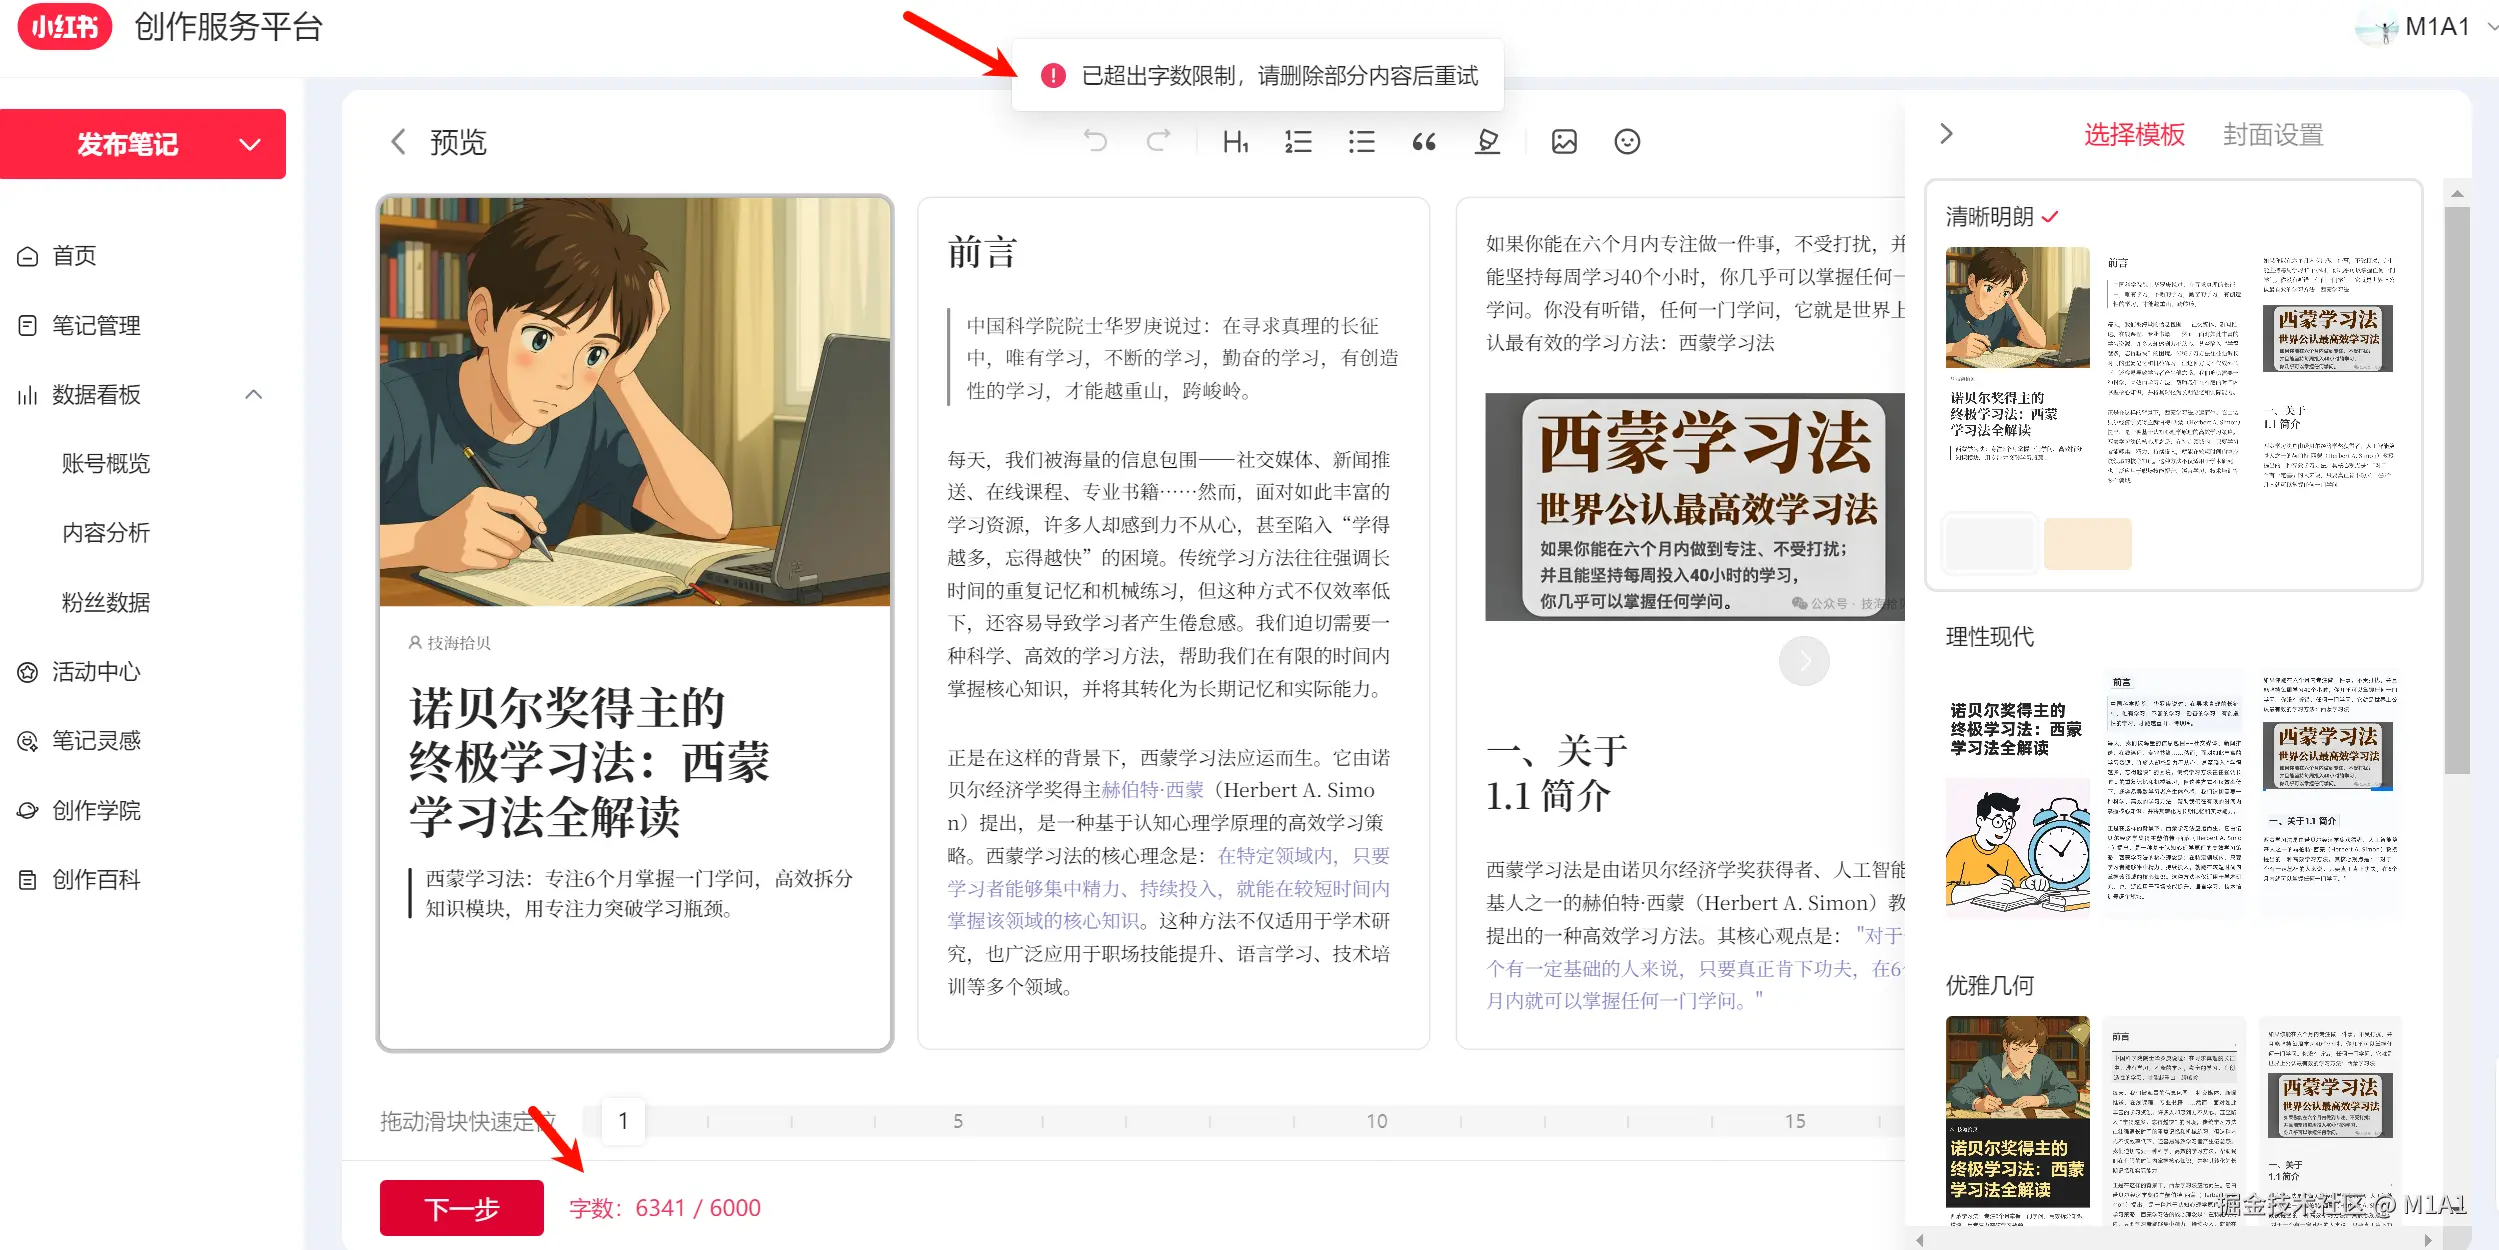This screenshot has height=1250, width=2499.
Task: Apply blockquote formatting
Action: [1424, 141]
